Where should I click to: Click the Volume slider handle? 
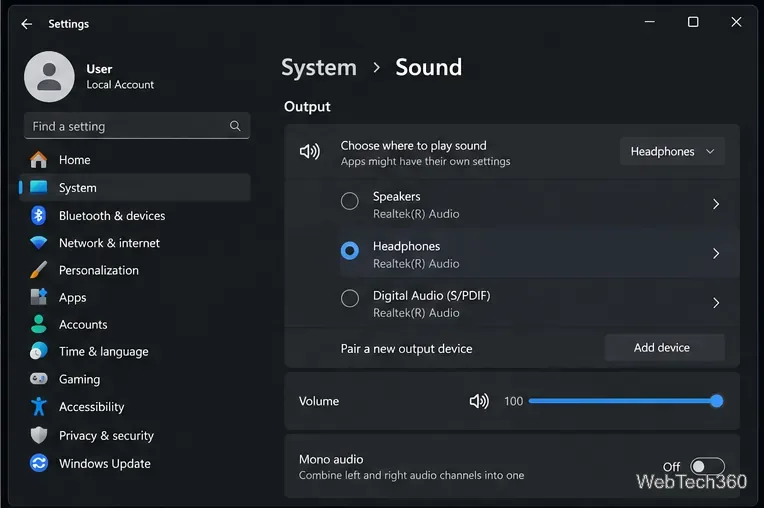pyautogui.click(x=716, y=401)
